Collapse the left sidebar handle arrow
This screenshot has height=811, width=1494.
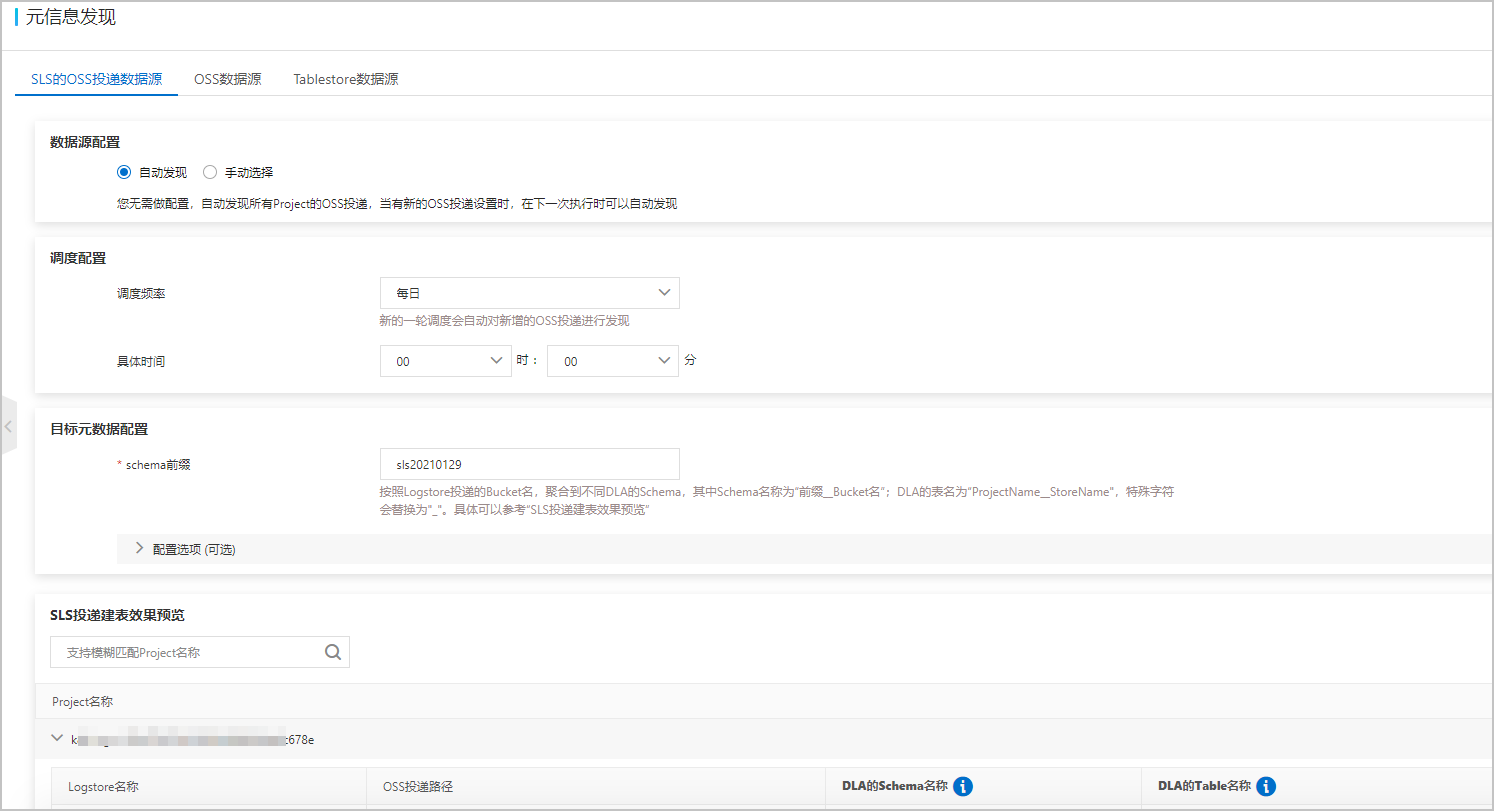click(x=8, y=426)
